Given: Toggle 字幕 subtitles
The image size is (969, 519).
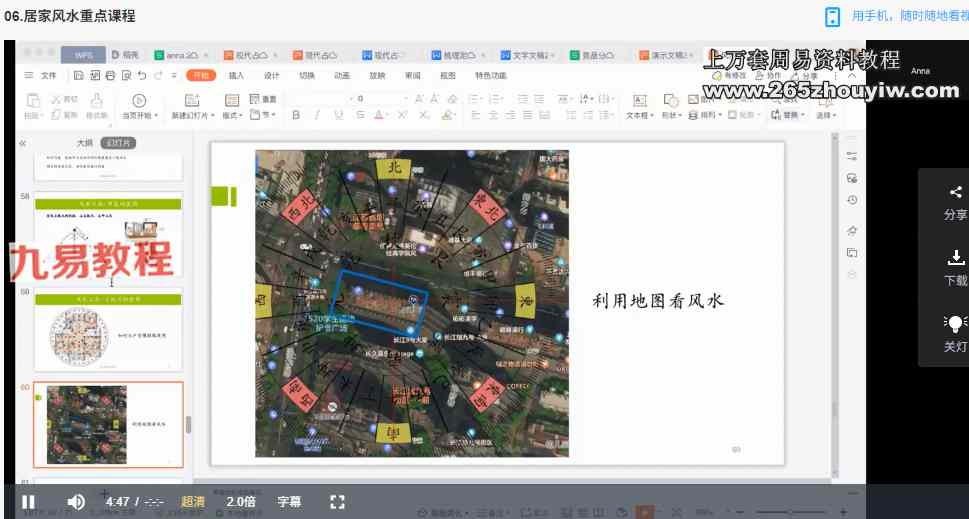Looking at the screenshot, I should pyautogui.click(x=289, y=501).
